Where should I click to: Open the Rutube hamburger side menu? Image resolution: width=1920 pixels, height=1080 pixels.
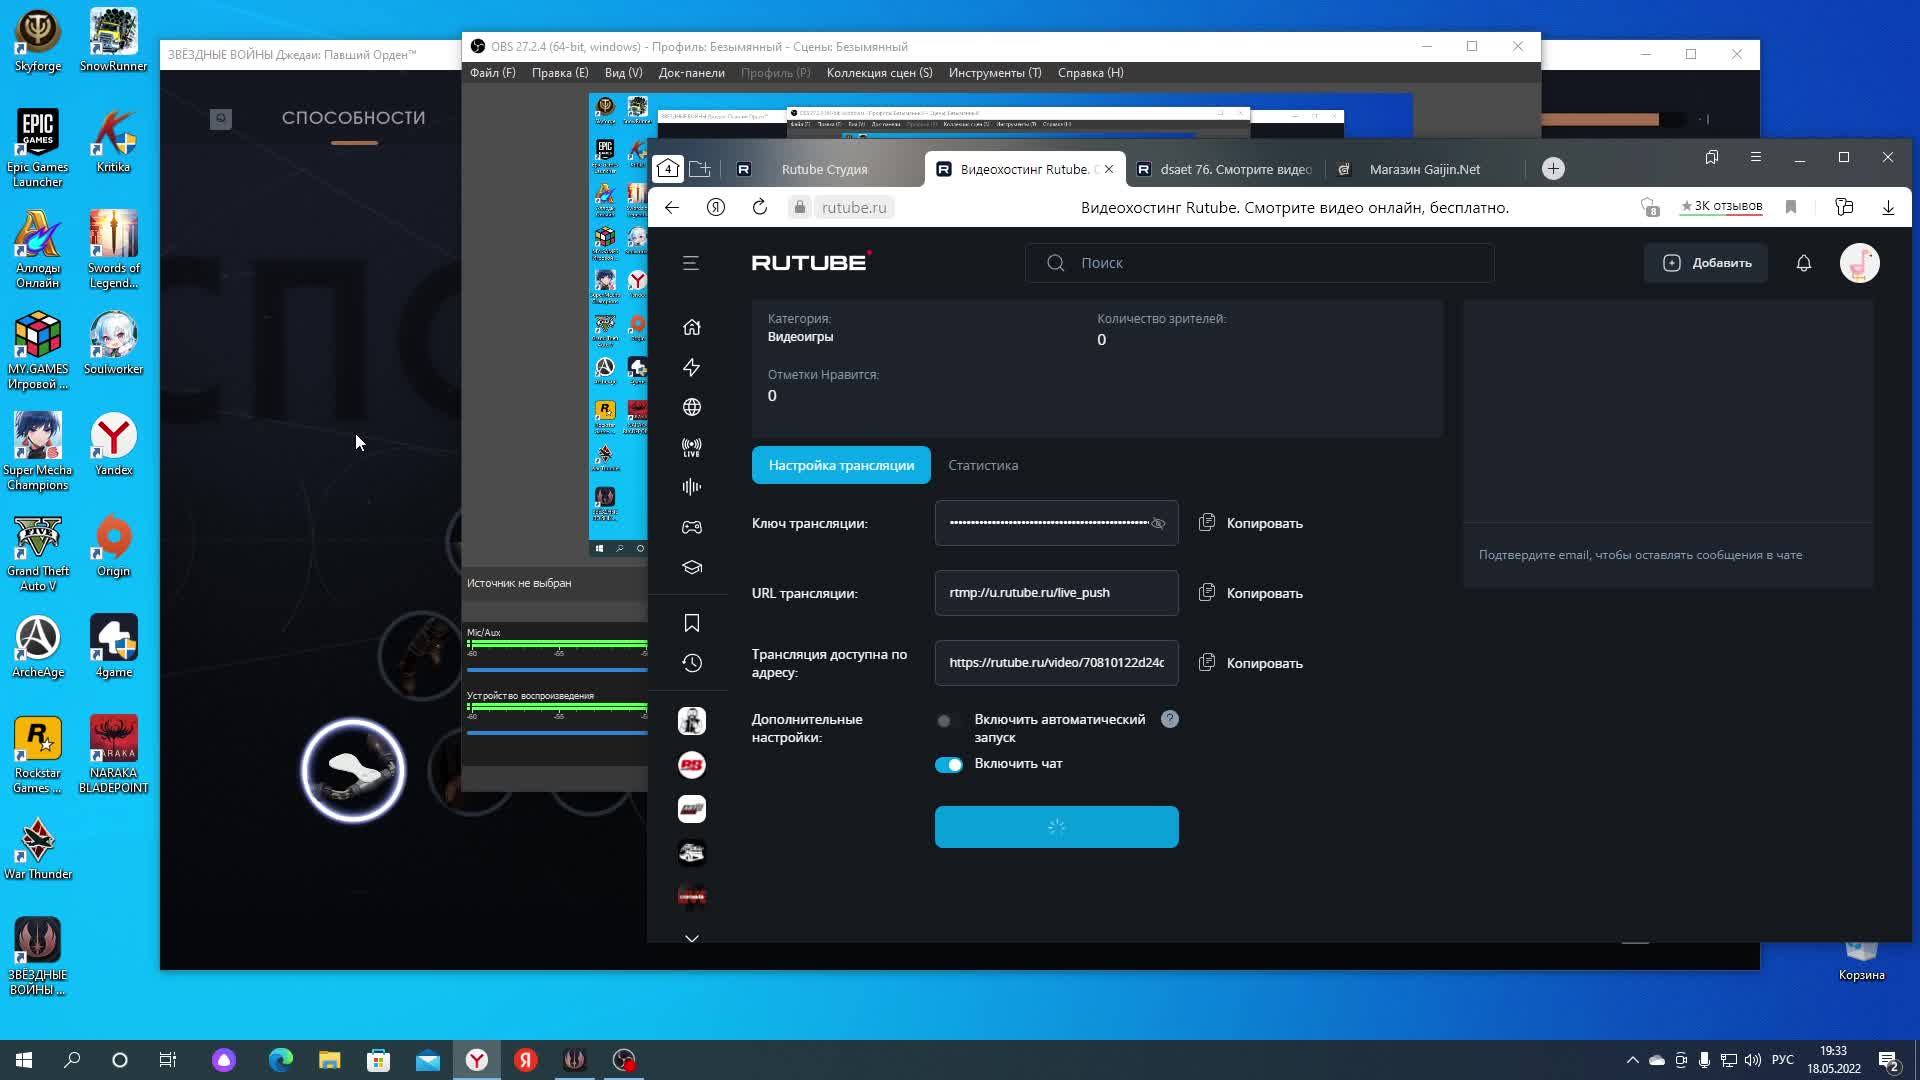(x=690, y=263)
